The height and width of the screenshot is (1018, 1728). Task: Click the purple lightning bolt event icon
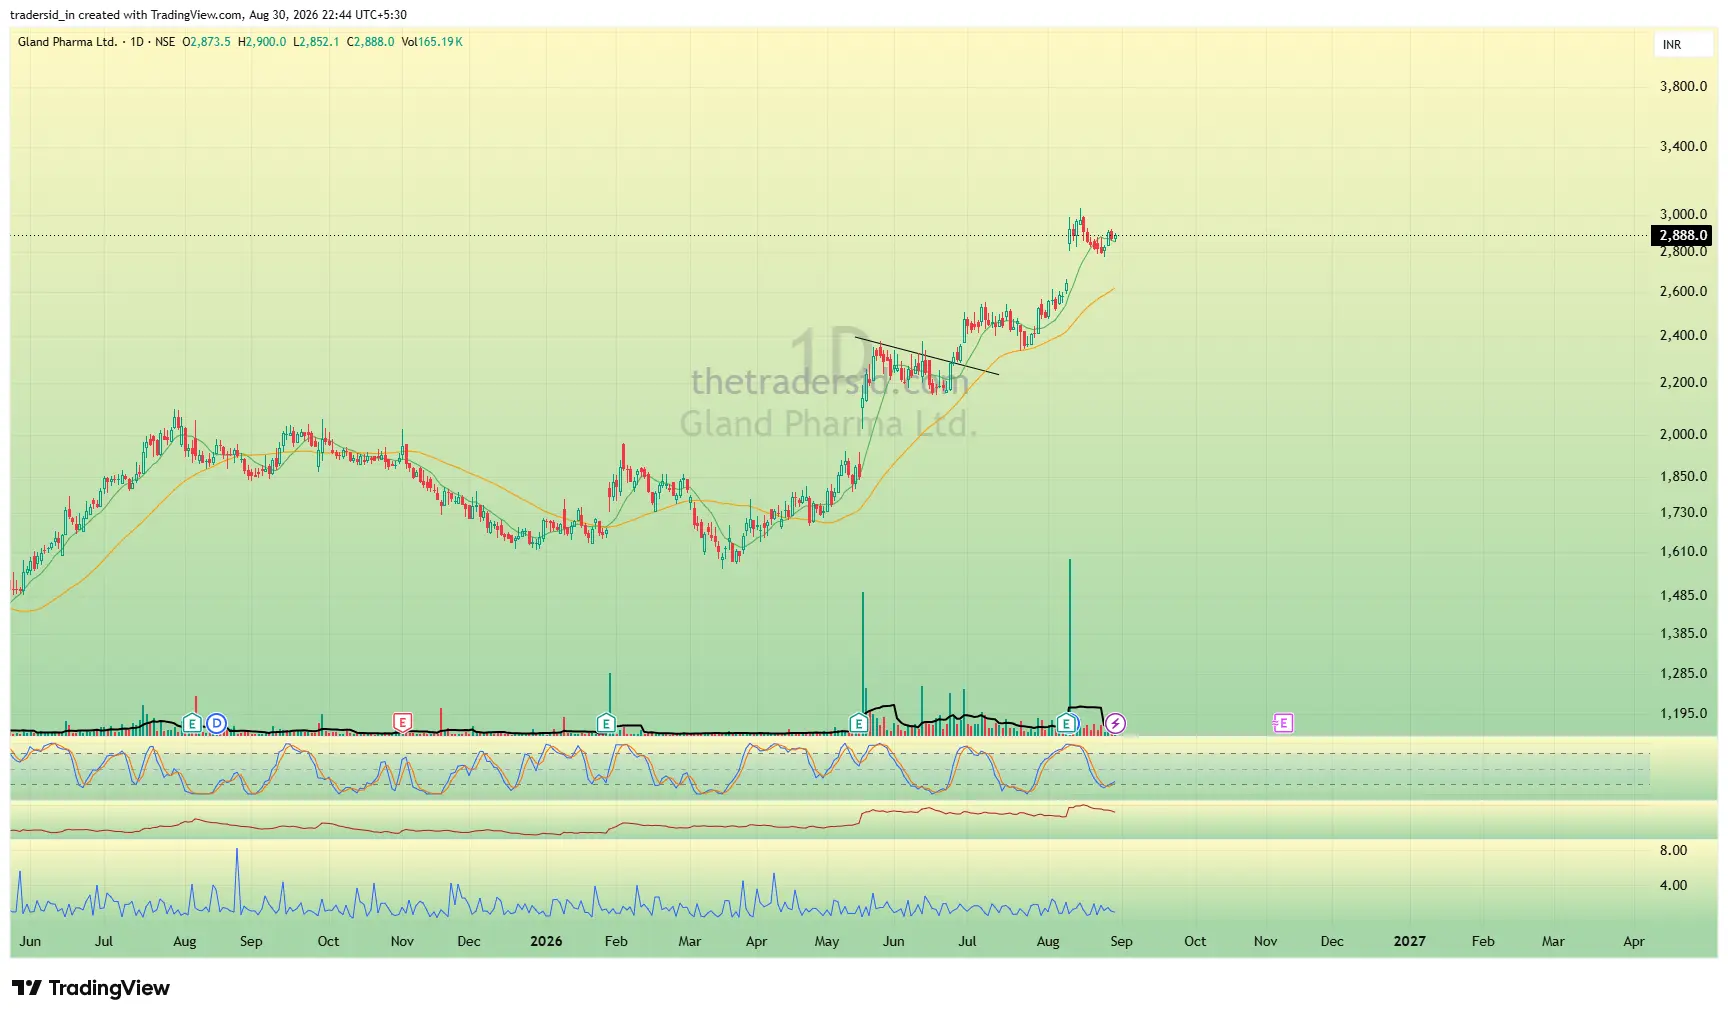1115,723
